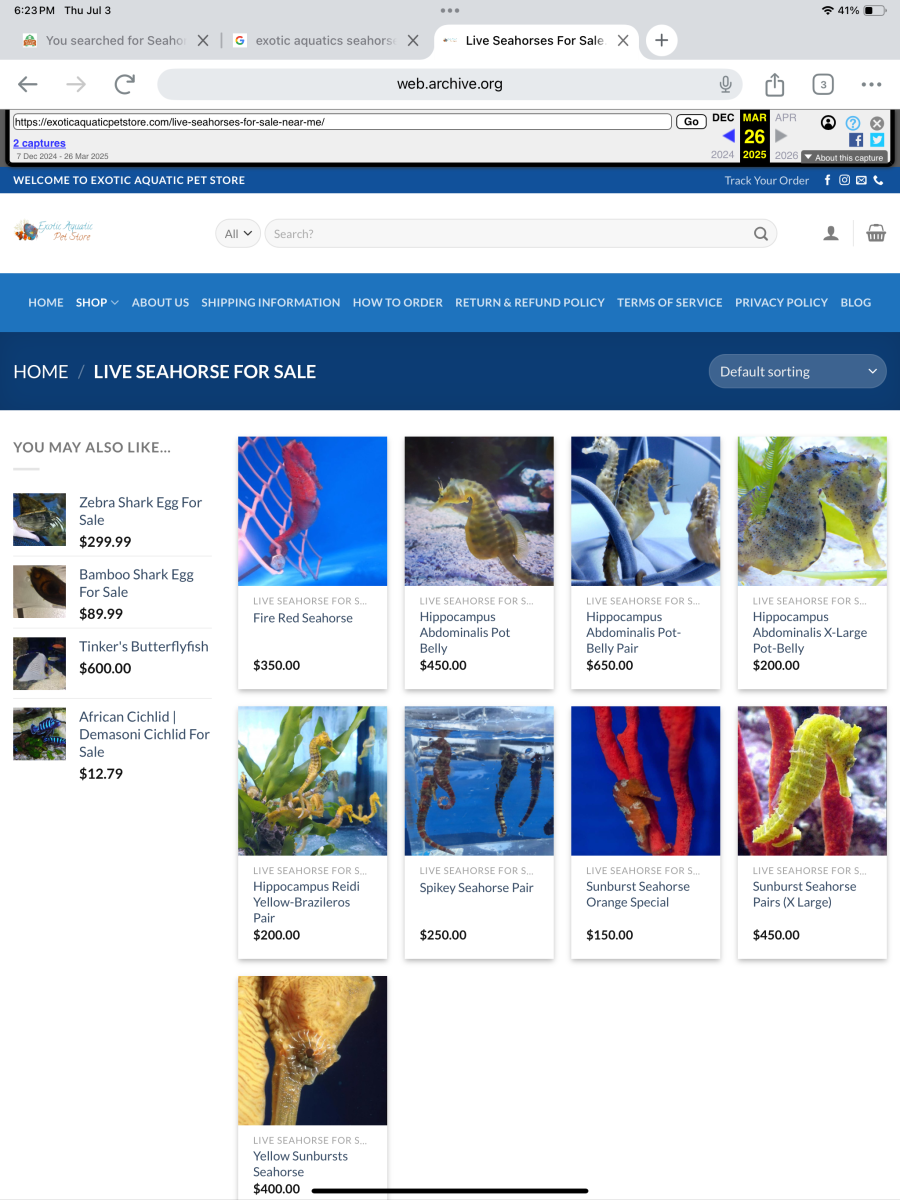
Task: Open BLOG in the navigation bar
Action: [x=856, y=302]
